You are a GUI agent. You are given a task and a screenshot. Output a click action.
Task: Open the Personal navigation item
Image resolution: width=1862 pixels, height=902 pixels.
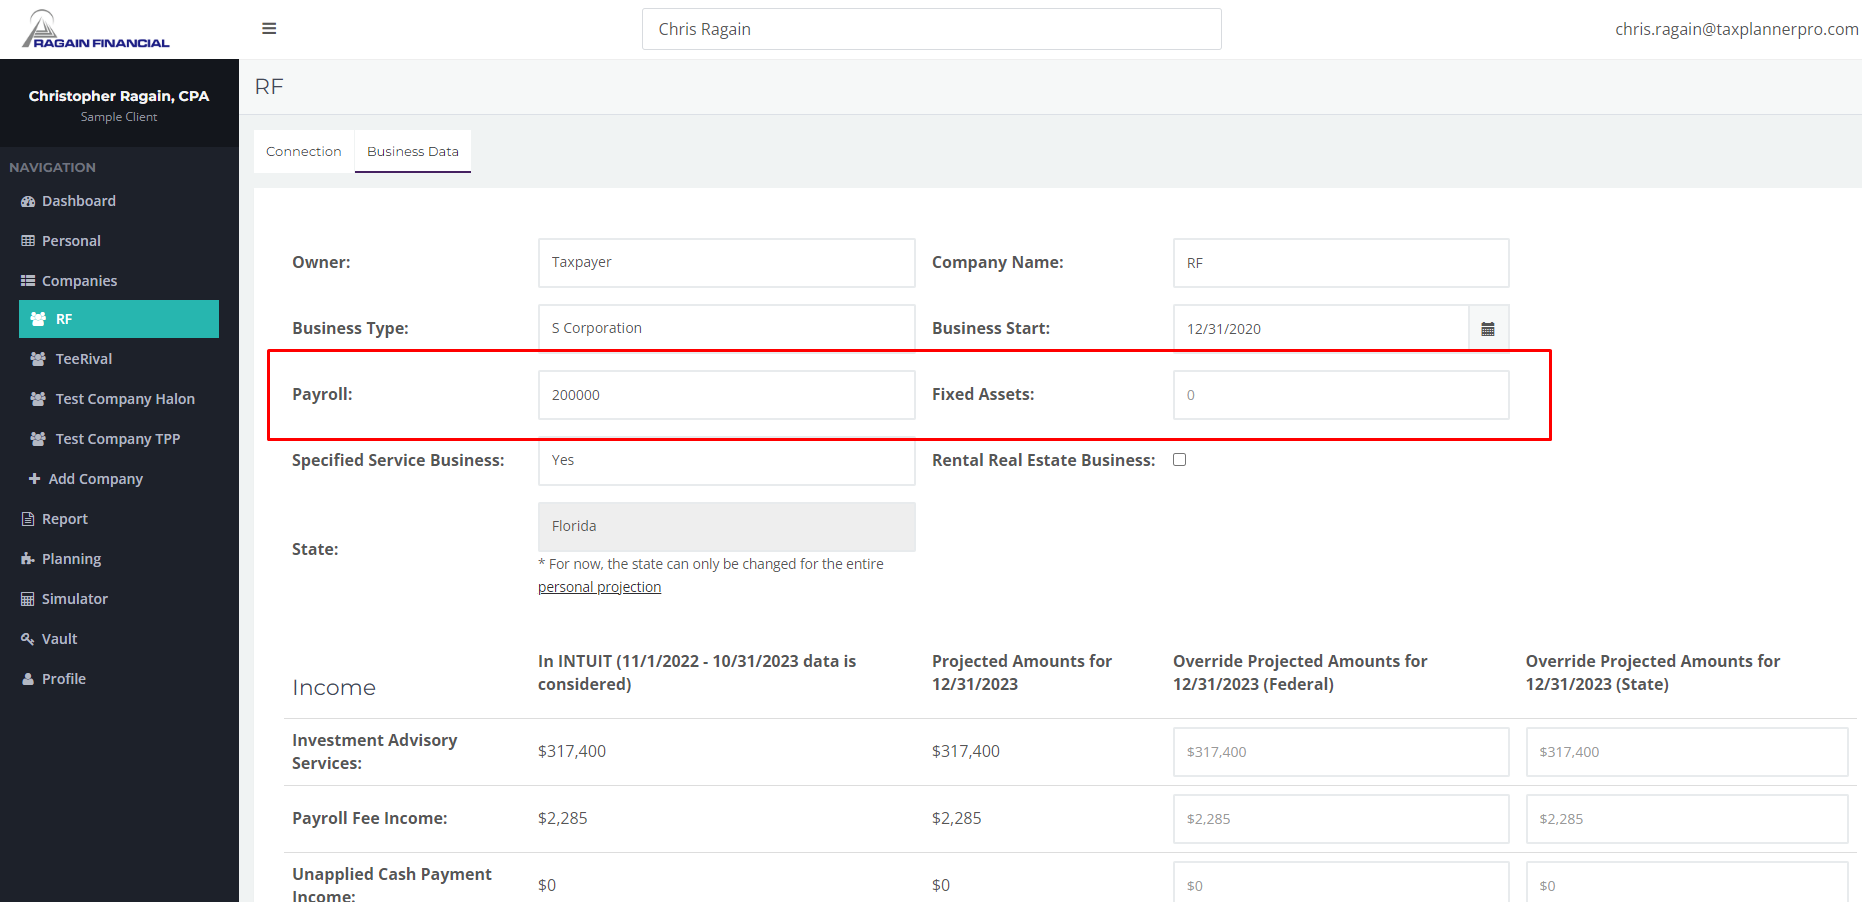[71, 241]
